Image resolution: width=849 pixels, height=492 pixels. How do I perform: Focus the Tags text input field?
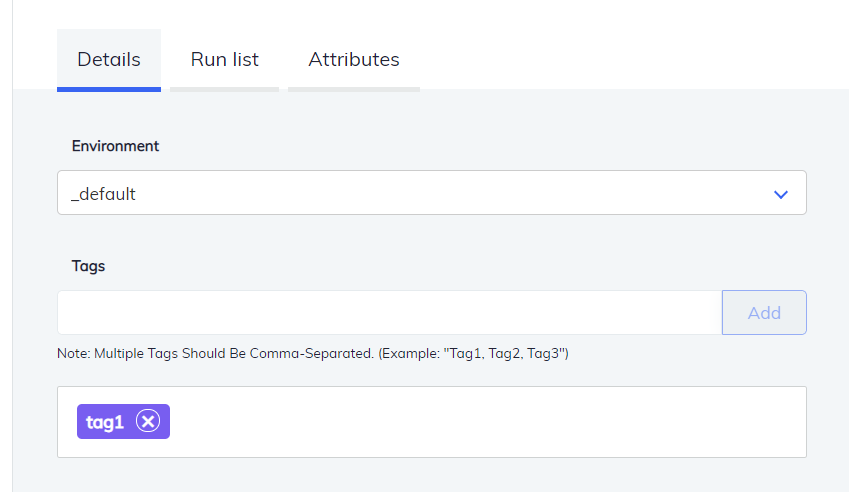pos(388,313)
